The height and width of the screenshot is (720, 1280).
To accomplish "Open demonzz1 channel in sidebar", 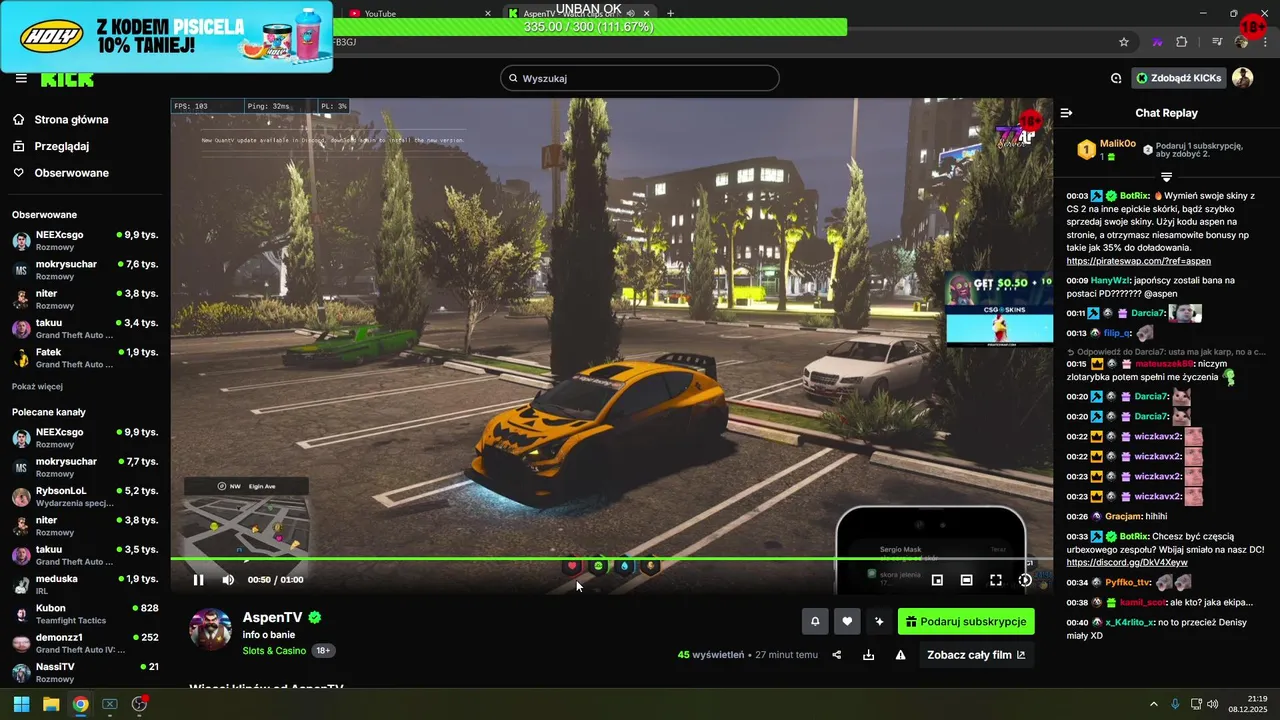I will [85, 643].
